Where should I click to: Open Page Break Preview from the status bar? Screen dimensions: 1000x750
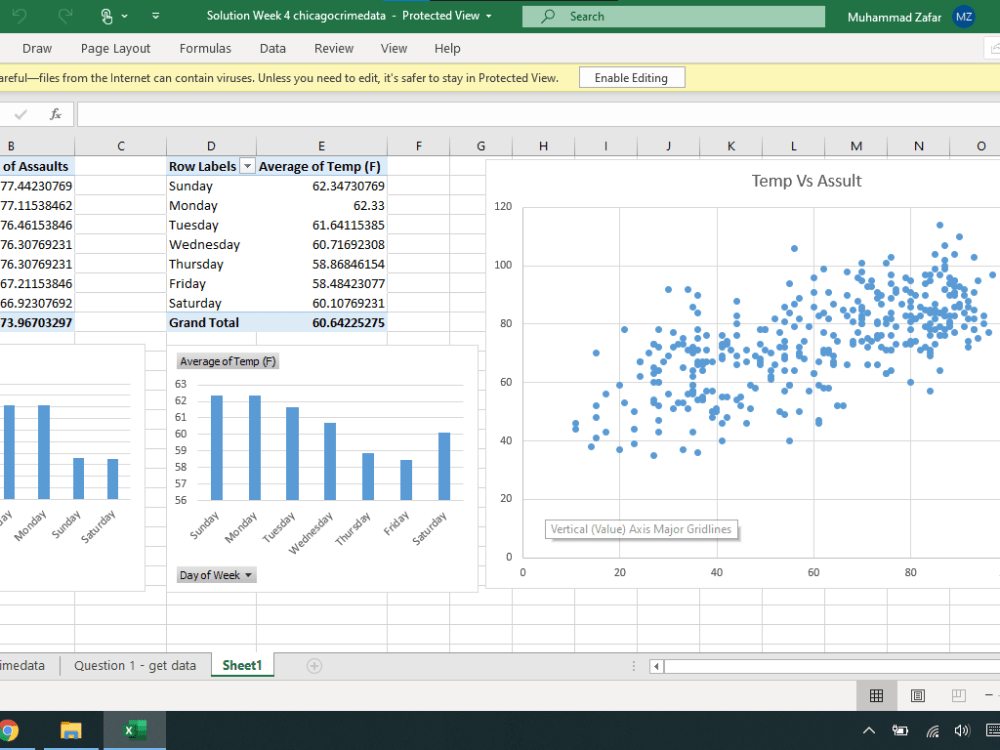957,695
